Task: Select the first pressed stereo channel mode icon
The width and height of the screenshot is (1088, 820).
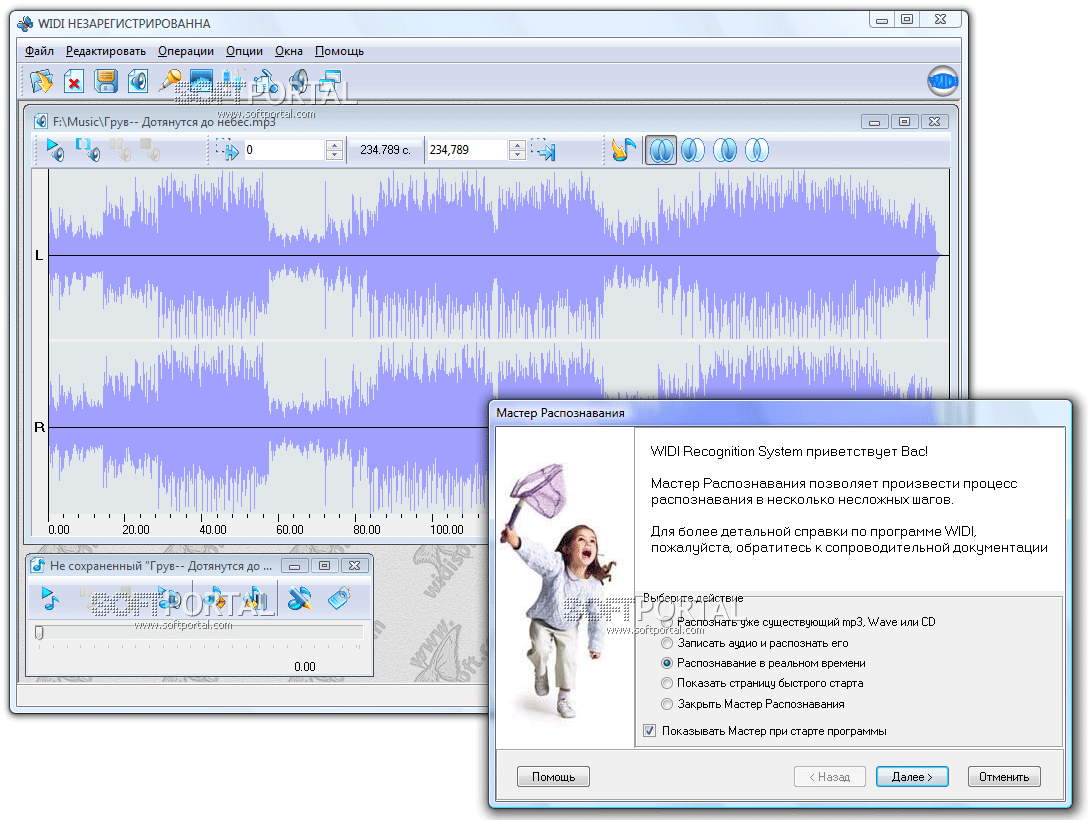Action: tap(661, 150)
